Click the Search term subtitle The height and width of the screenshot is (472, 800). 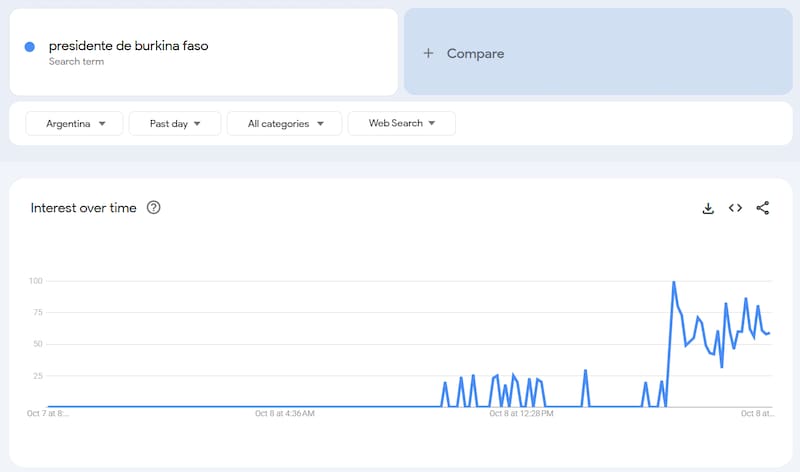click(77, 61)
